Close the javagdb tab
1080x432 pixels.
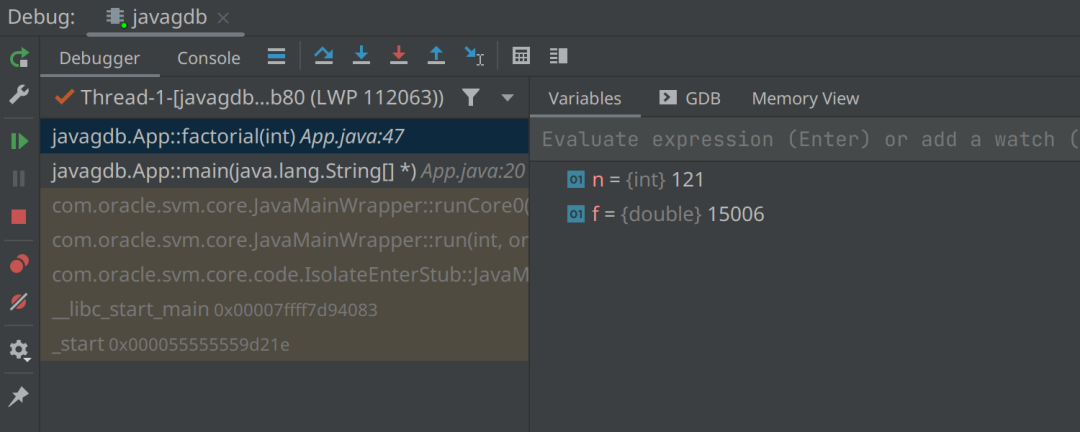click(223, 19)
